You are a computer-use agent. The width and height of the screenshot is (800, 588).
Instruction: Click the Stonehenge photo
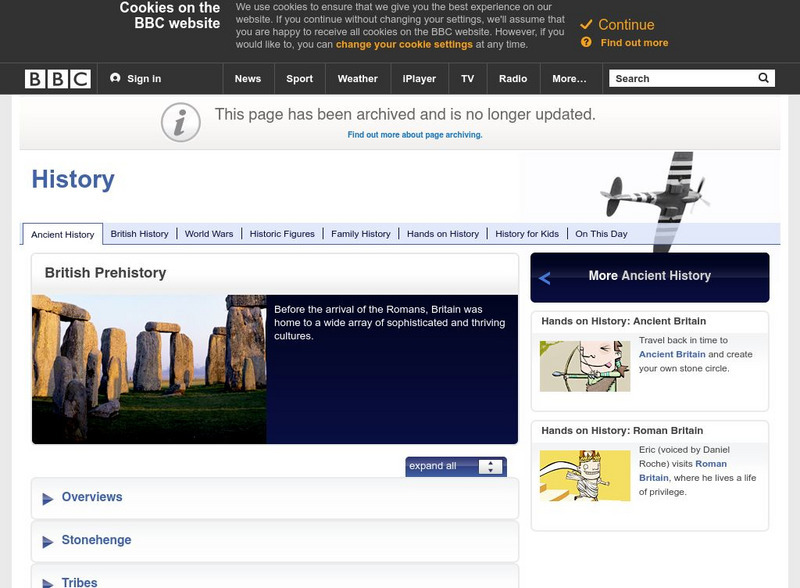pos(149,369)
